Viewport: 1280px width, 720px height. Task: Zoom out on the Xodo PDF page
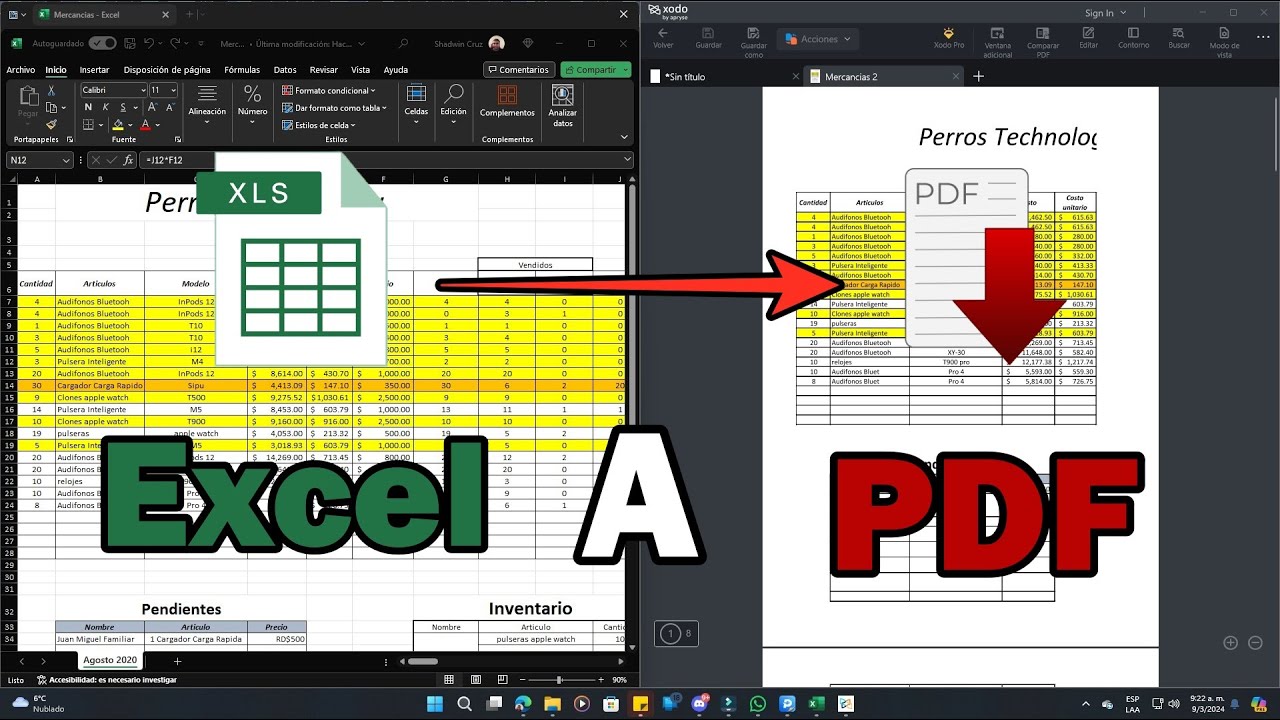point(1255,643)
